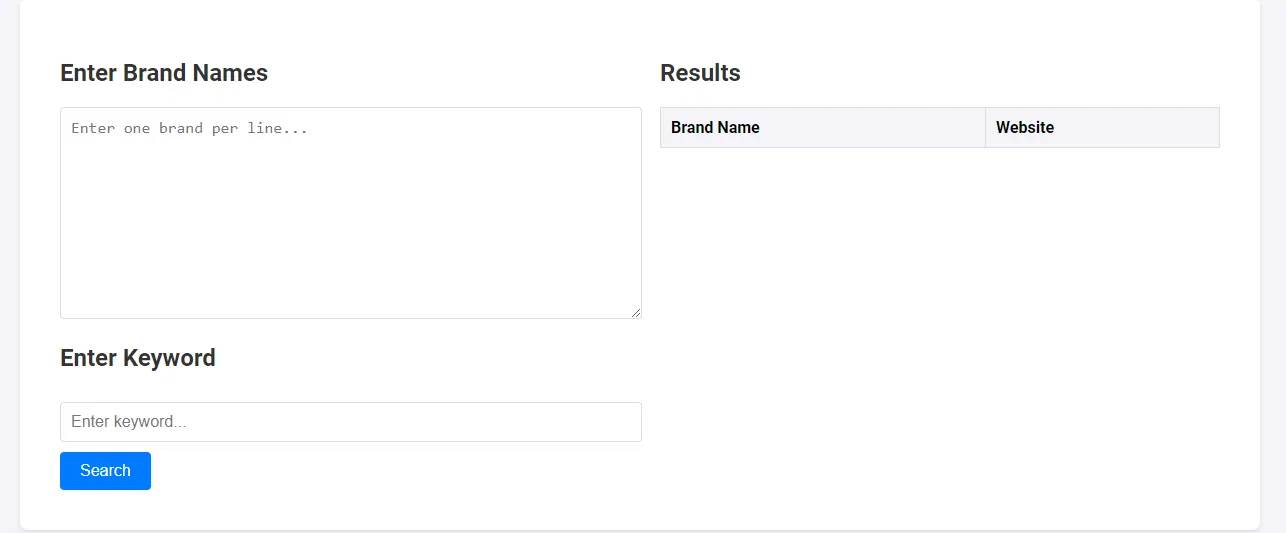Viewport: 1286px width, 533px height.
Task: Click the Enter Keyword heading
Action: pyautogui.click(x=138, y=358)
